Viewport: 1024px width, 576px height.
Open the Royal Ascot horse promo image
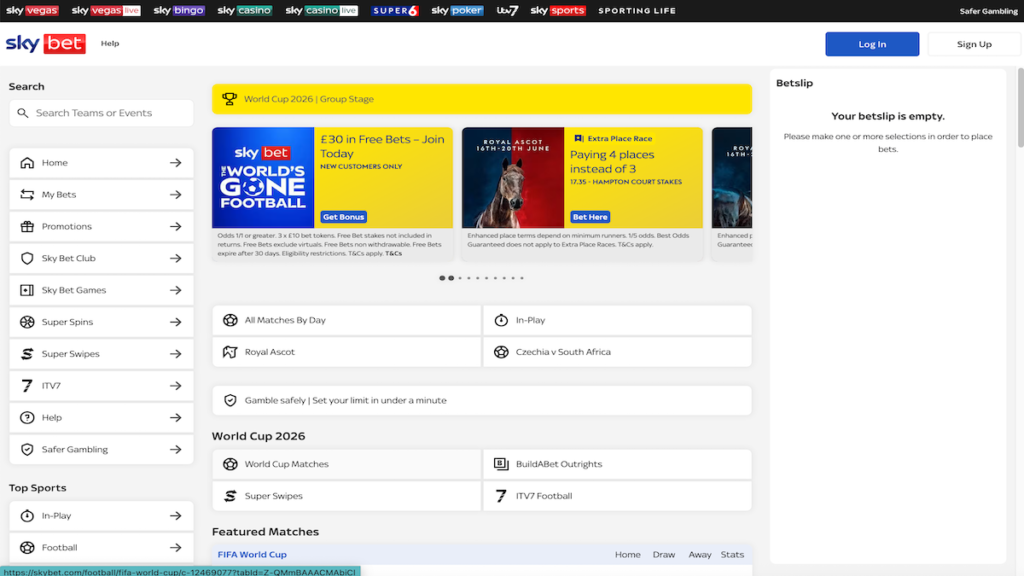click(513, 178)
